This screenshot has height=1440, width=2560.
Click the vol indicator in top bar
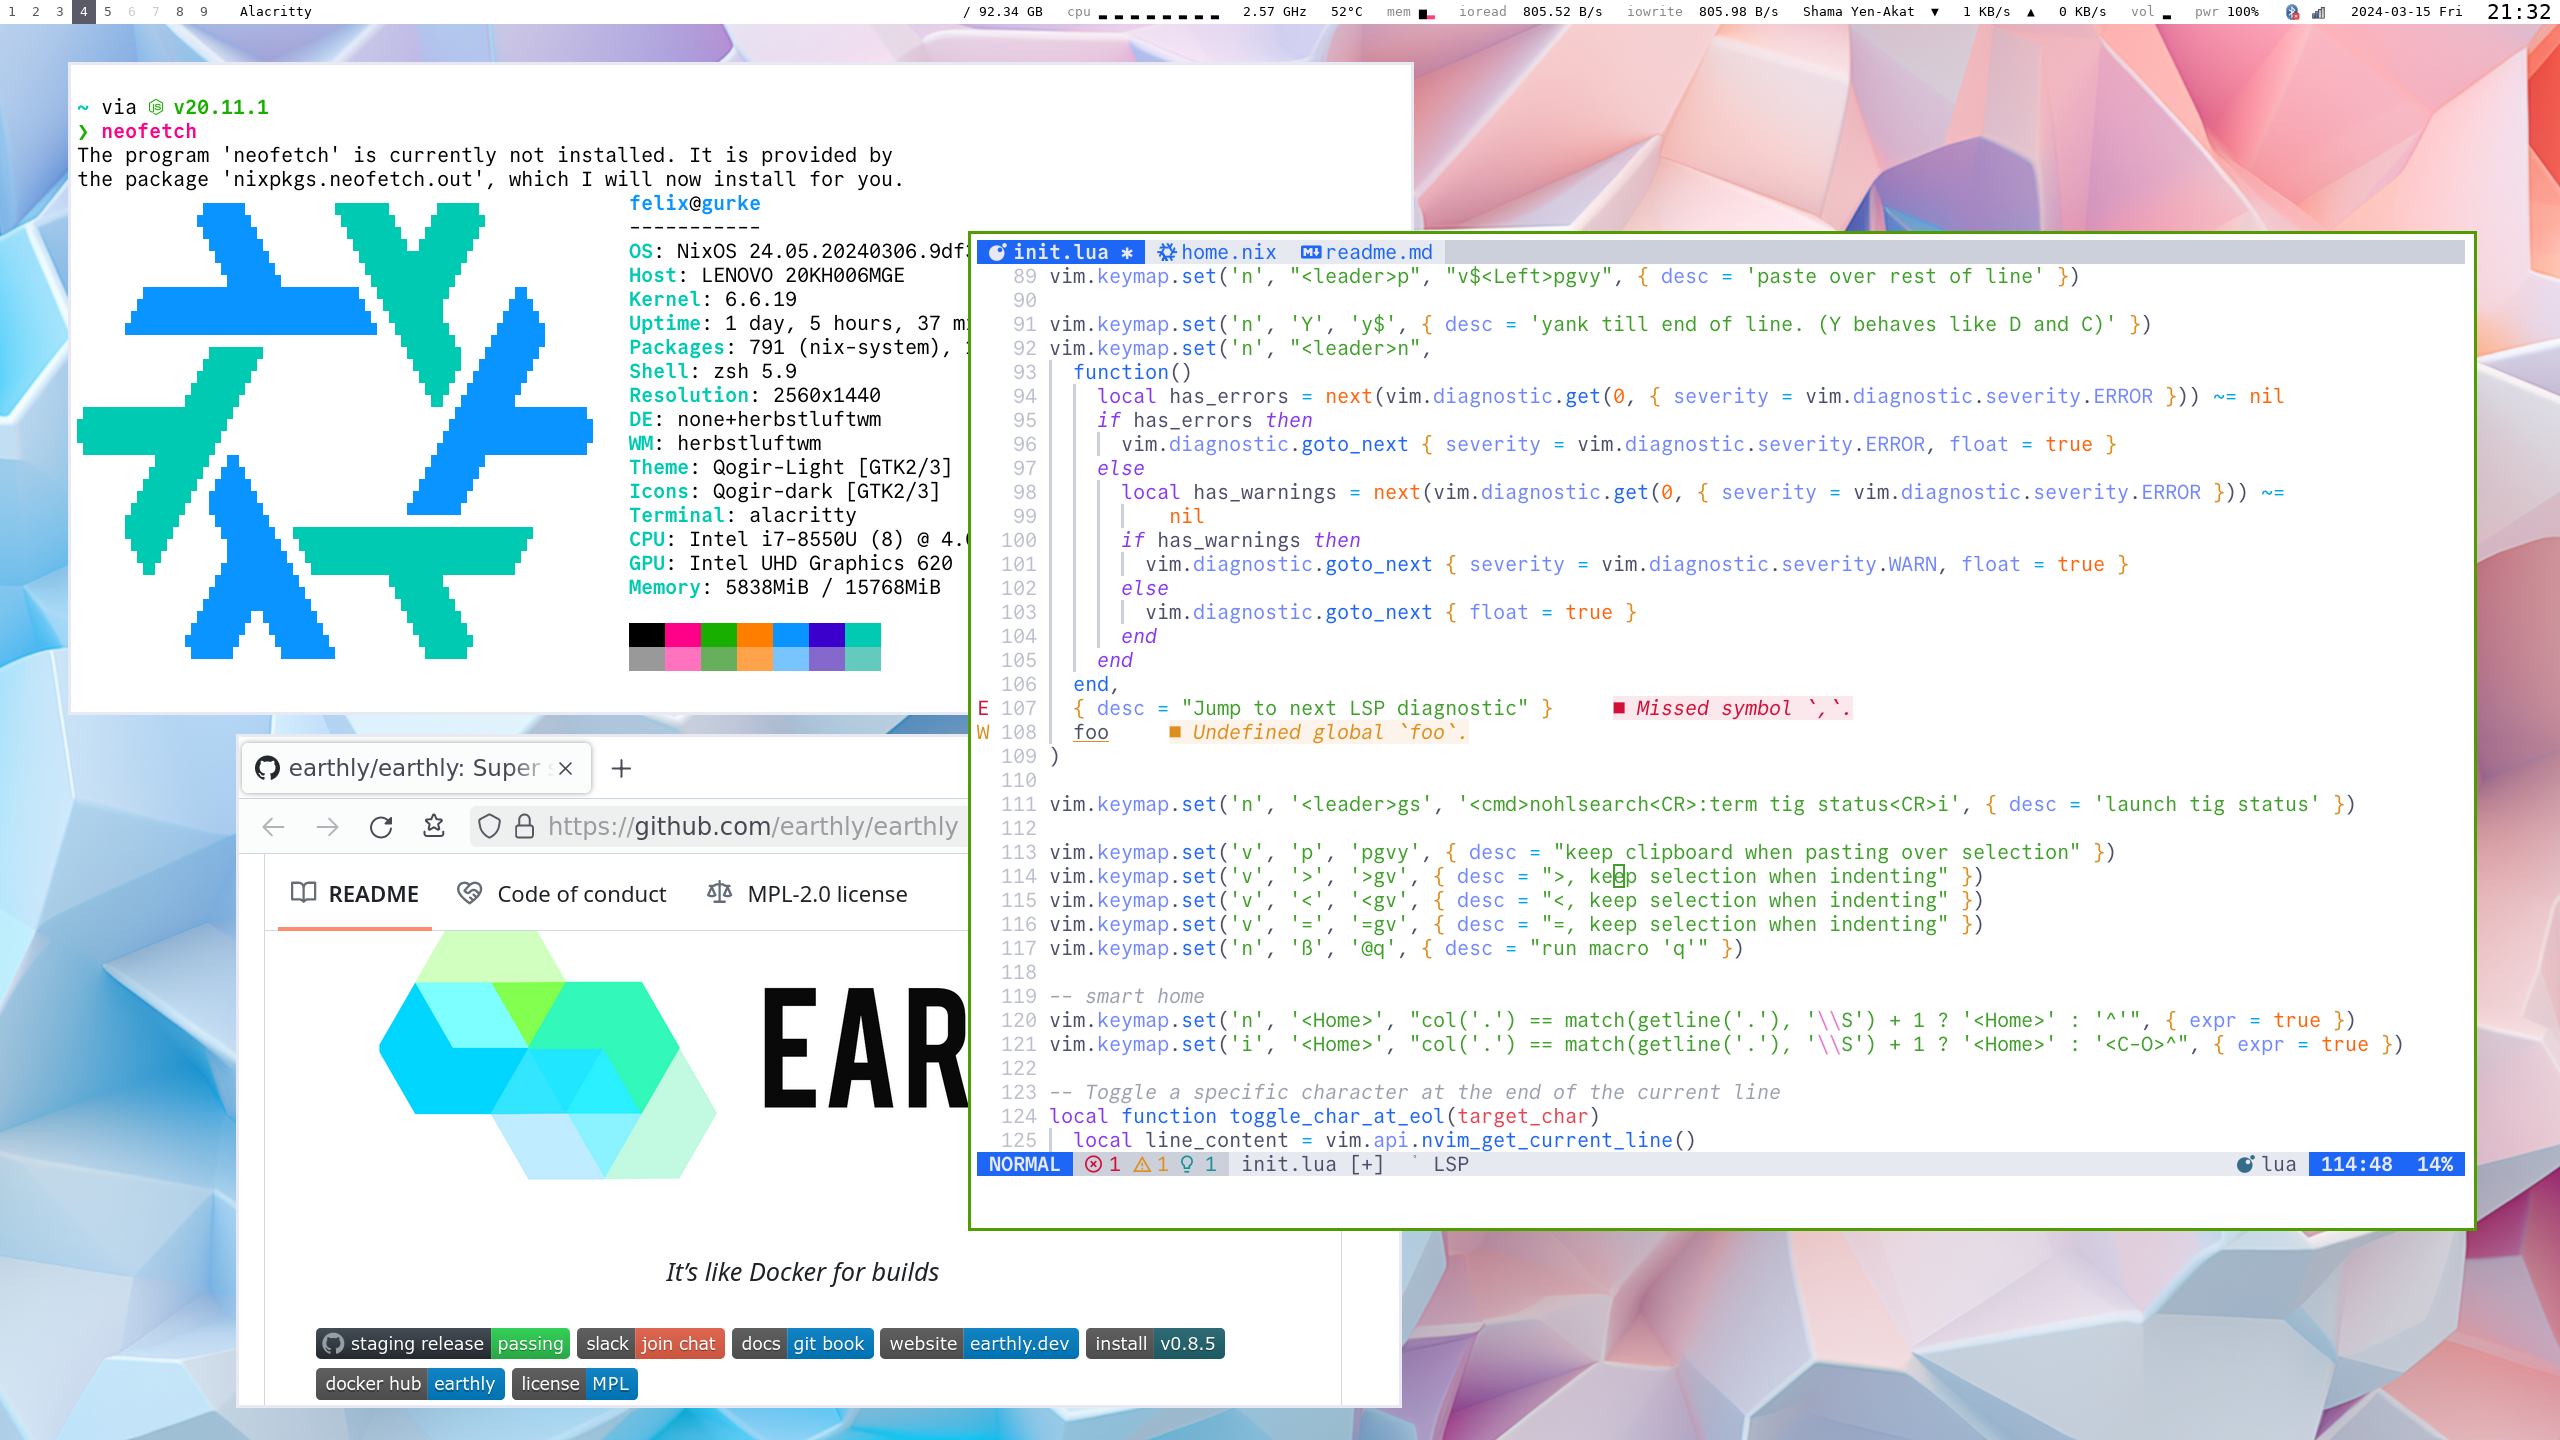tap(2150, 12)
